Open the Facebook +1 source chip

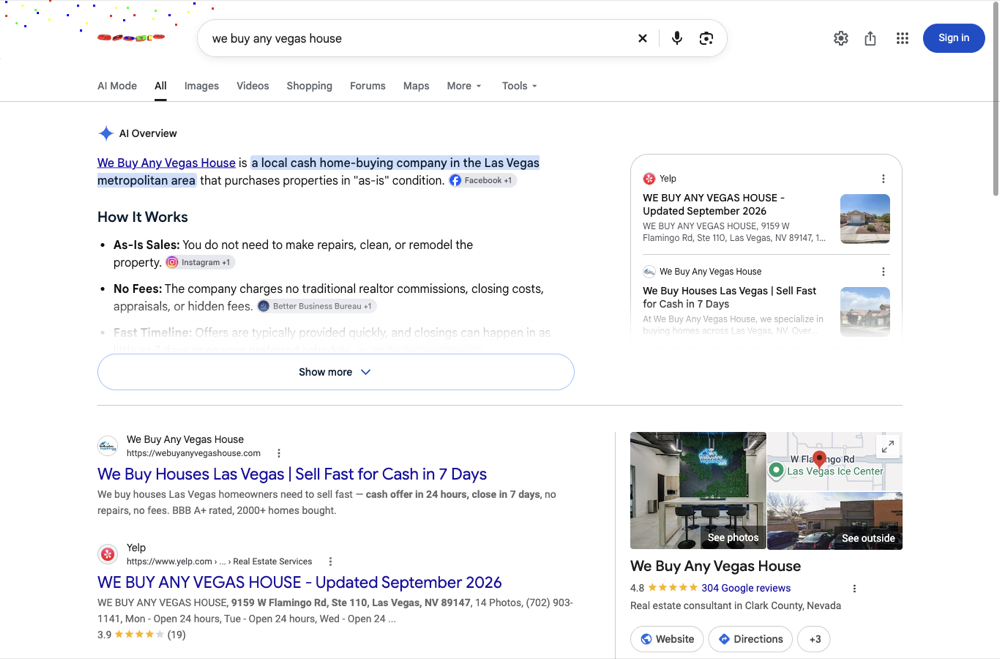(482, 181)
